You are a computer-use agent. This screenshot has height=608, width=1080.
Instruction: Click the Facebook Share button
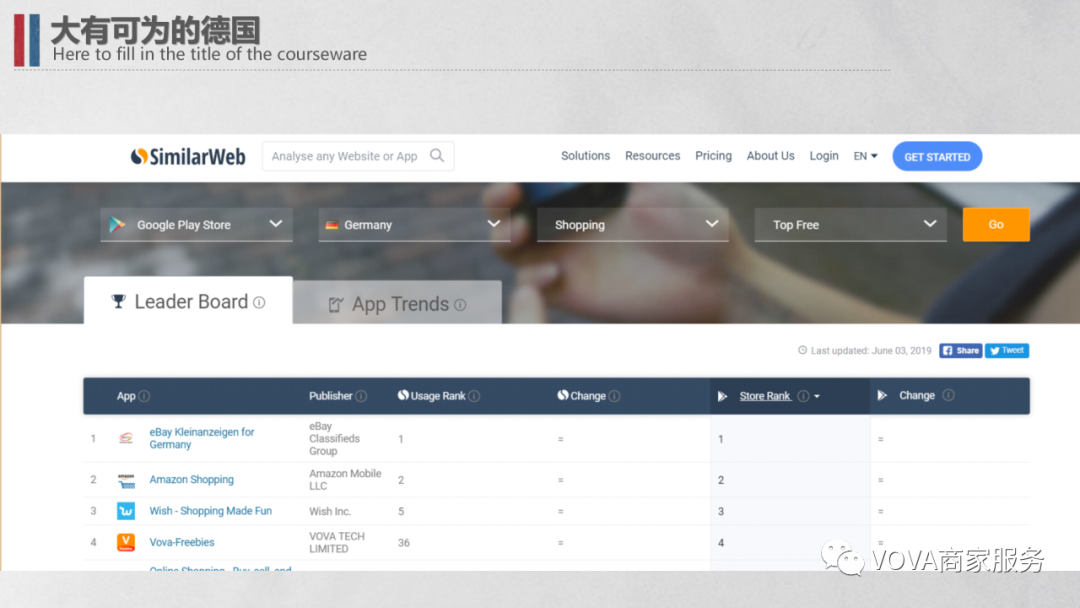pyautogui.click(x=961, y=350)
